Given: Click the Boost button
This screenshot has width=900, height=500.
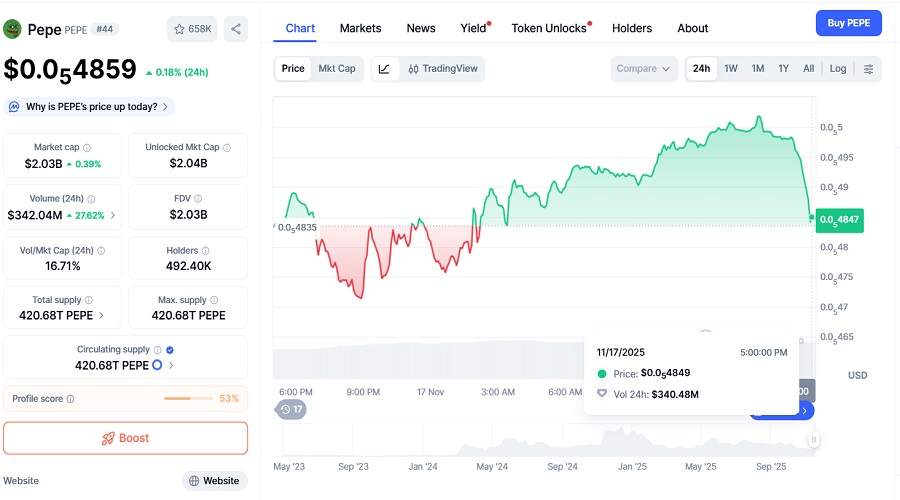Looking at the screenshot, I should [x=125, y=438].
